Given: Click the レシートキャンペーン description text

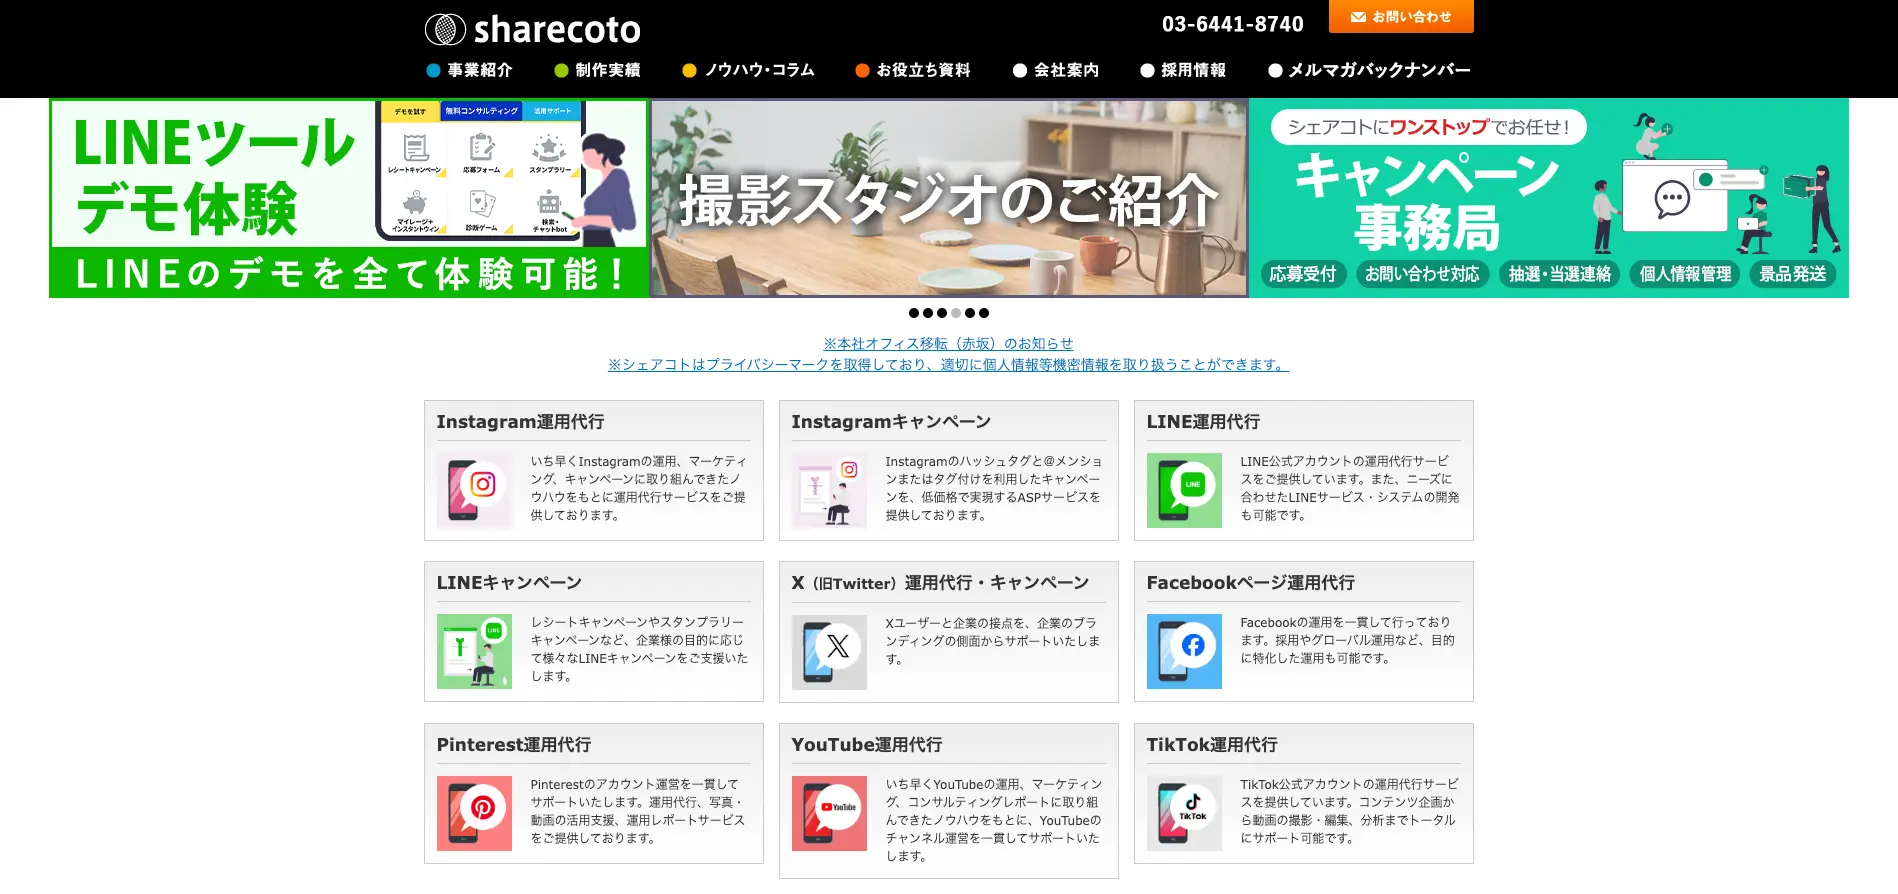Looking at the screenshot, I should (x=639, y=649).
